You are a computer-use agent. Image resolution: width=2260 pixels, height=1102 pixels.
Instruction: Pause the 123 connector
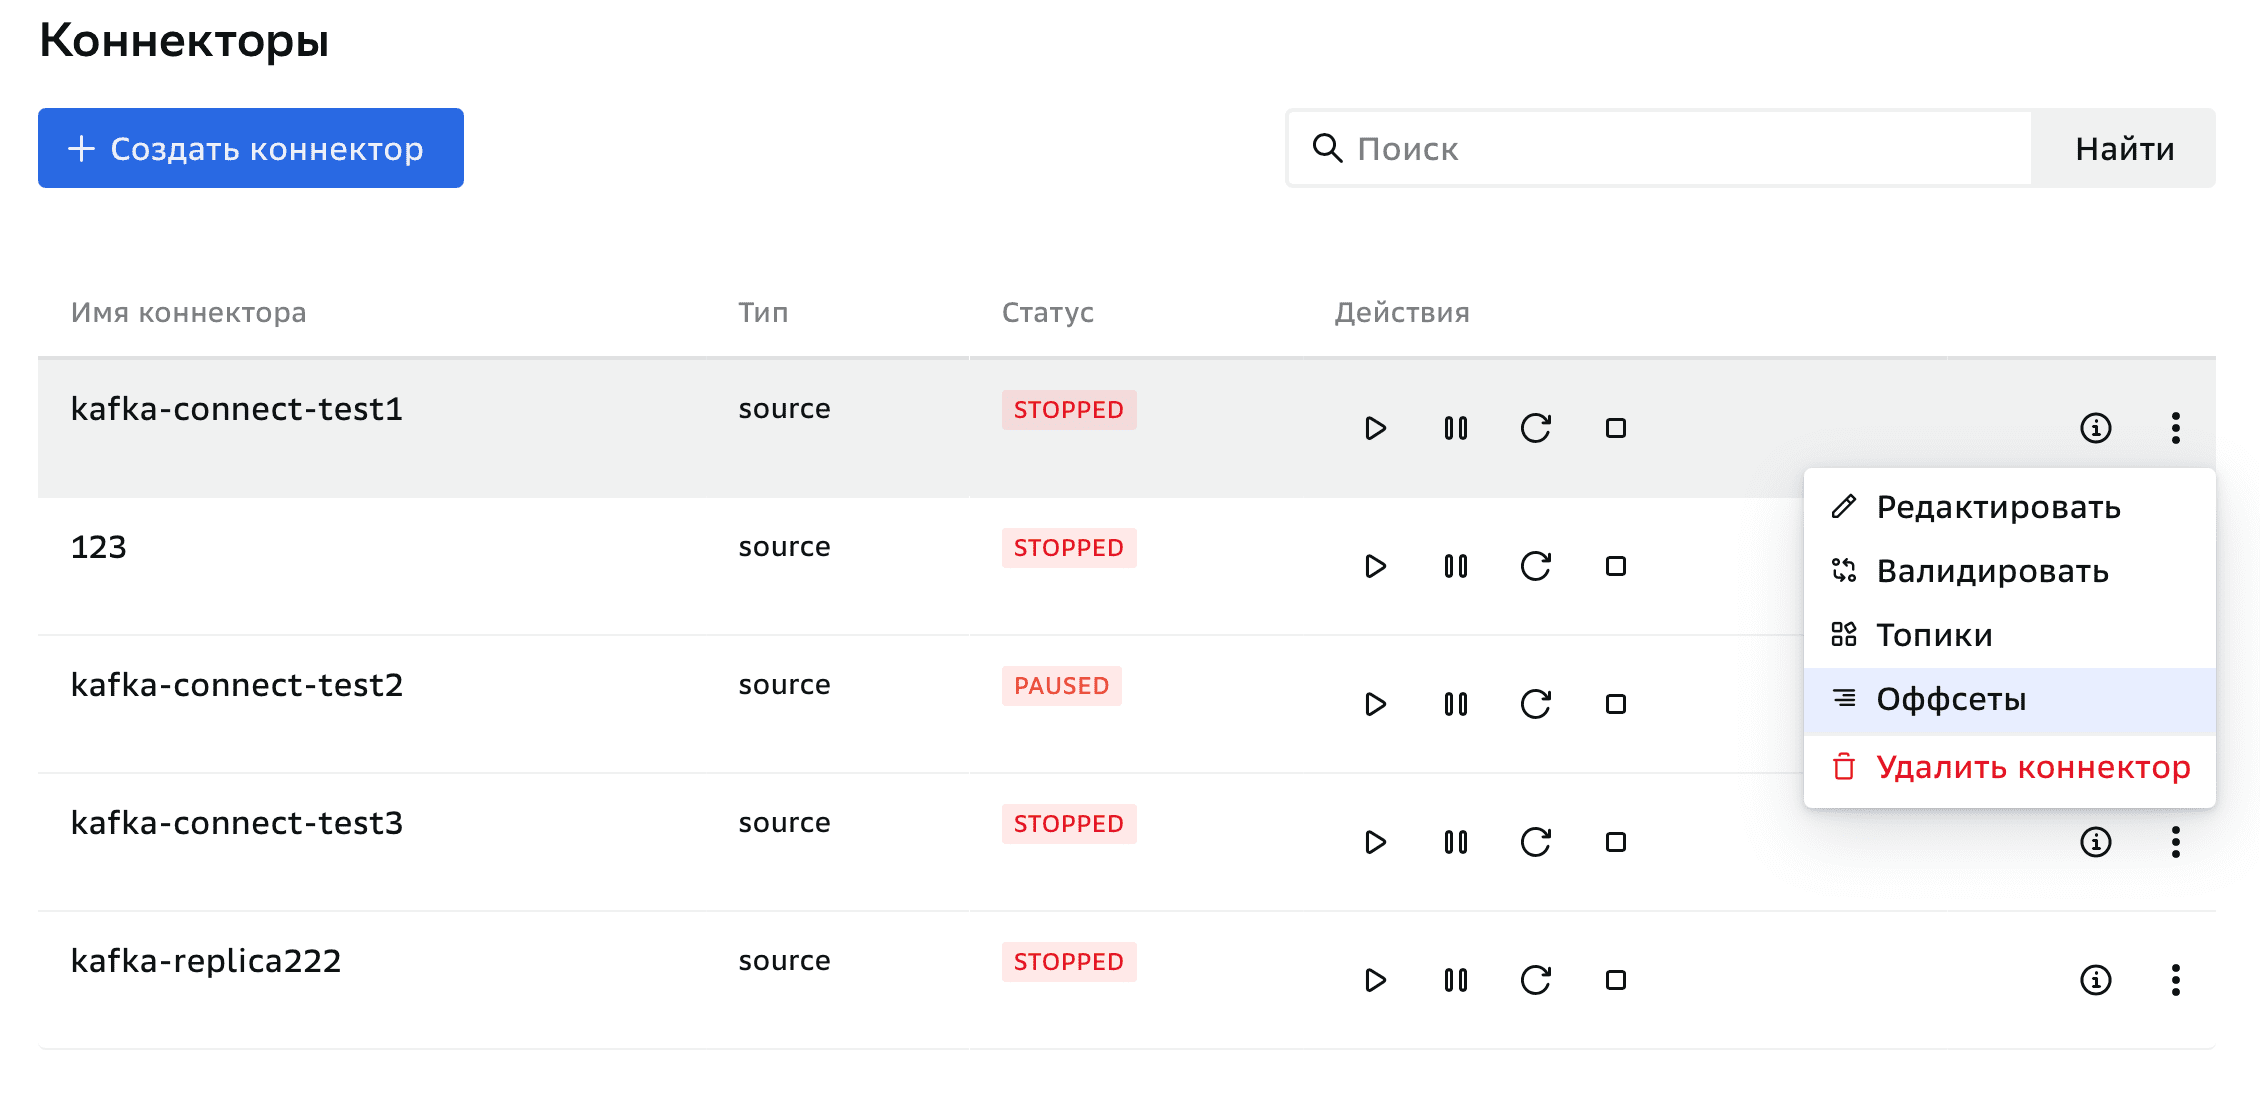tap(1455, 566)
